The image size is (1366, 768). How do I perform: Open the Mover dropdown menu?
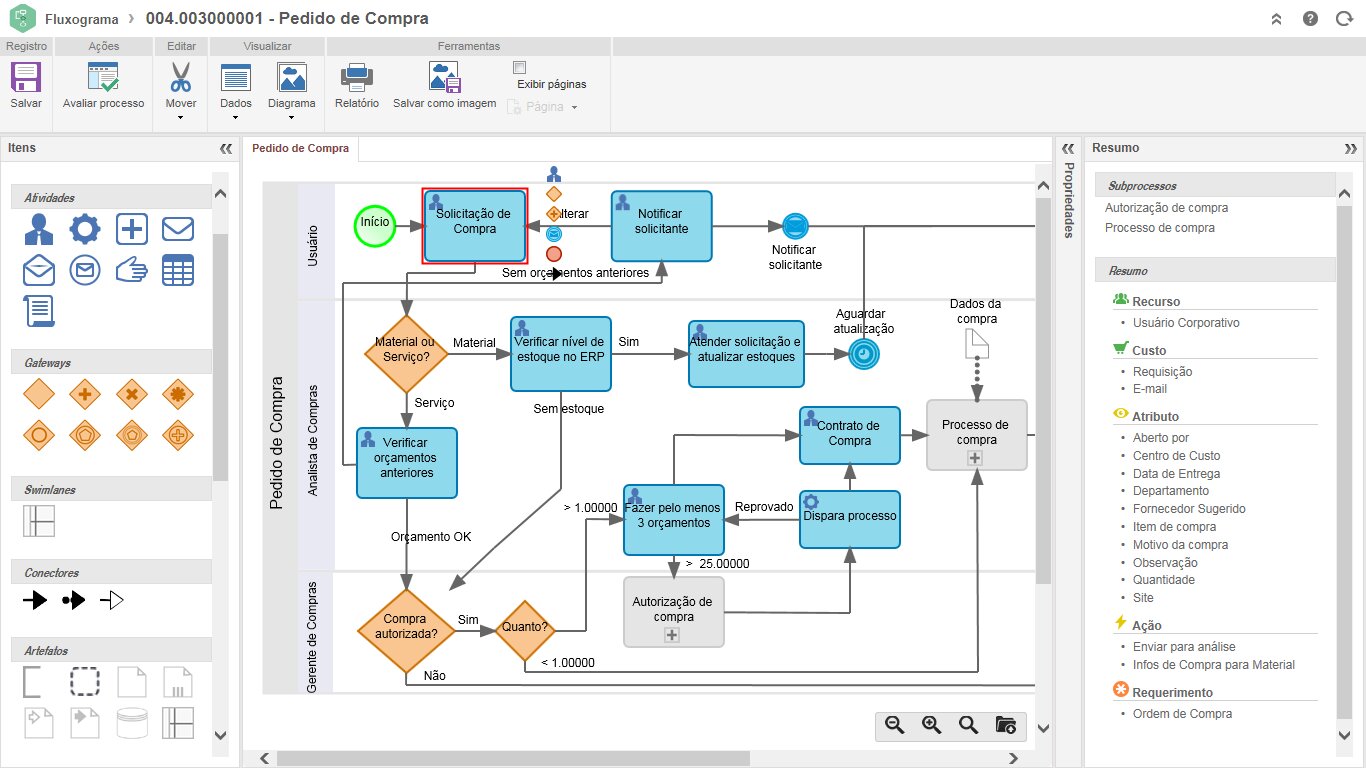(181, 117)
